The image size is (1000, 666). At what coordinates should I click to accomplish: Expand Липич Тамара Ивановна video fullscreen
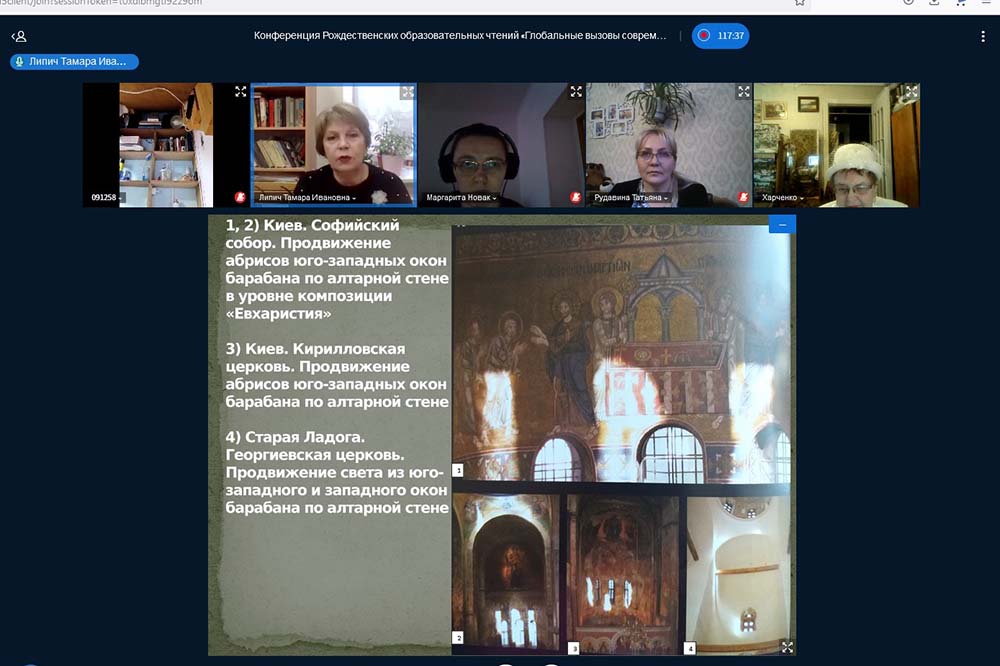(x=407, y=92)
